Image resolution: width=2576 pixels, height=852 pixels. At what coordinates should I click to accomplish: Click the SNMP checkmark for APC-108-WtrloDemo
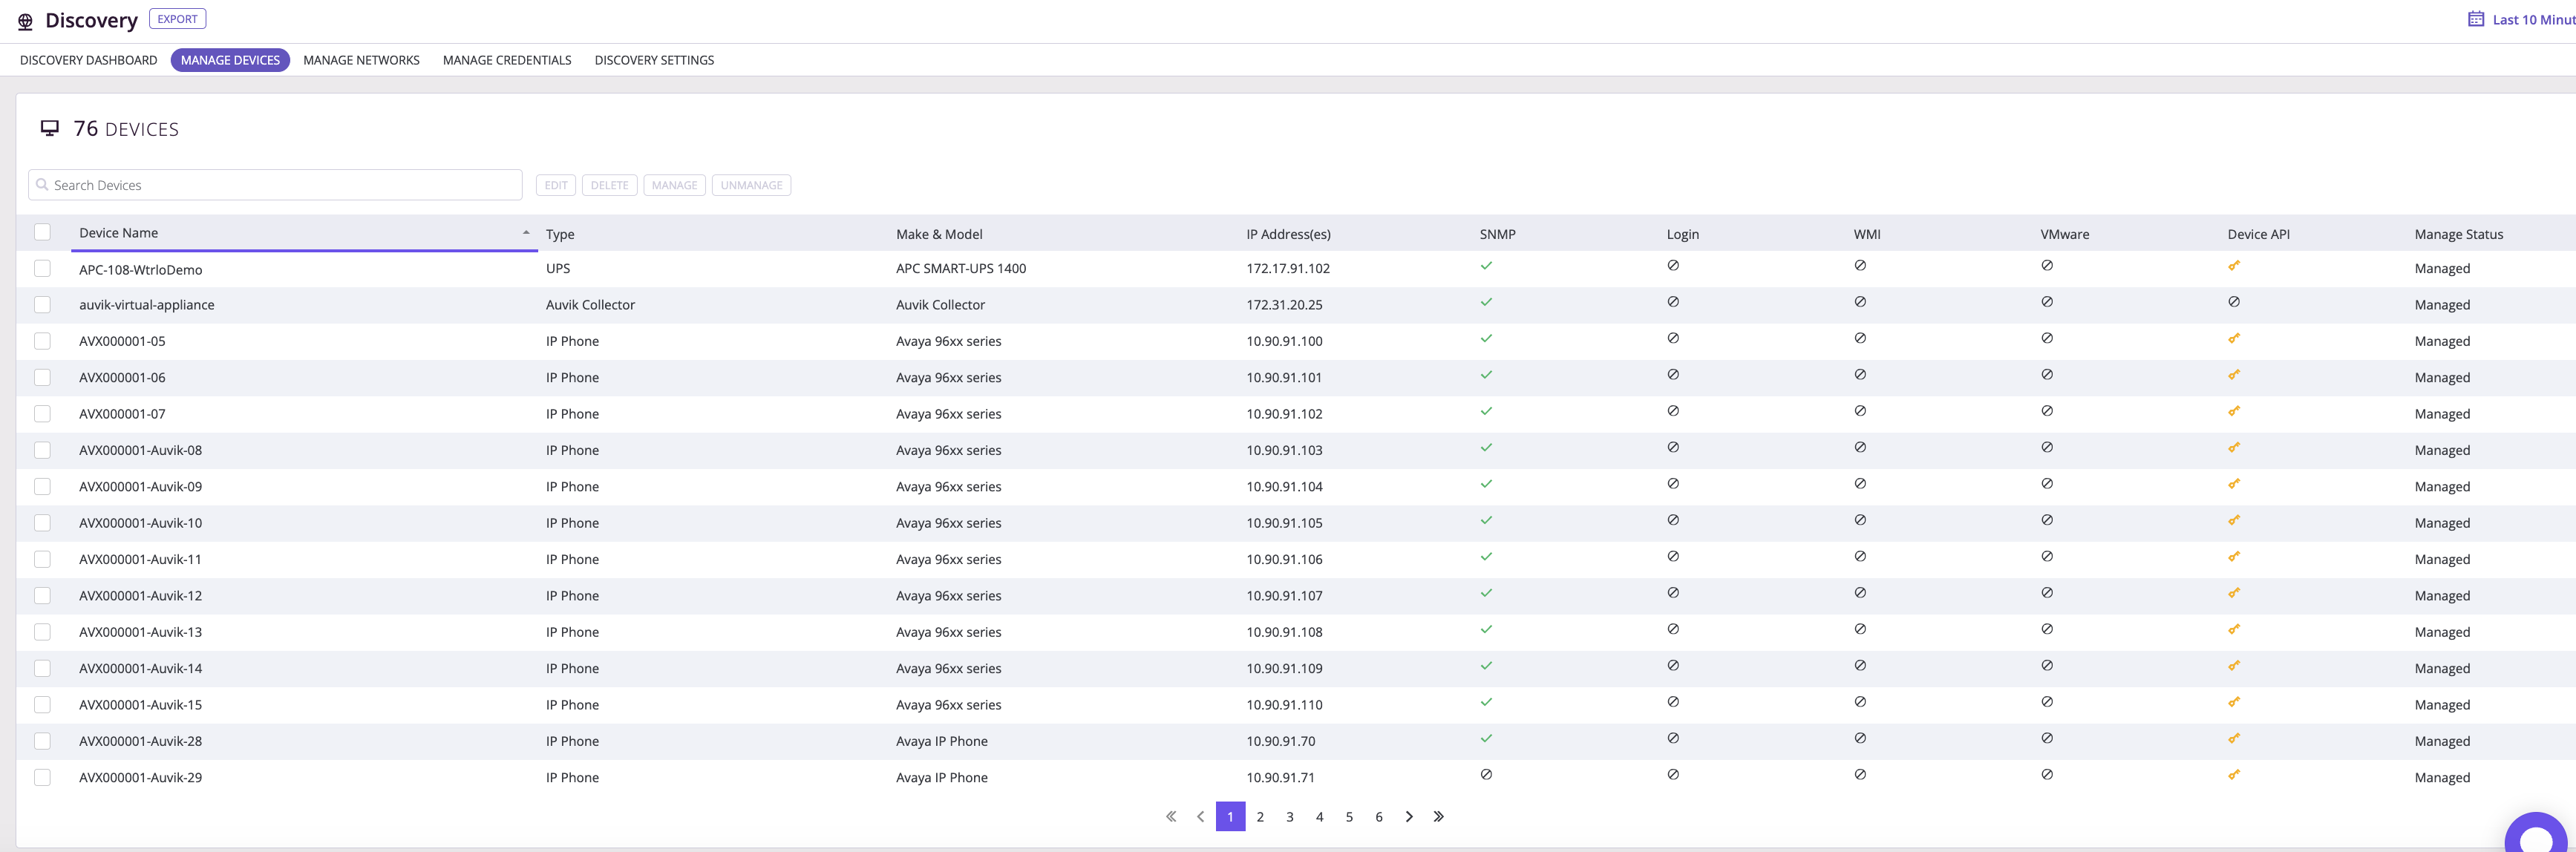tap(1486, 266)
